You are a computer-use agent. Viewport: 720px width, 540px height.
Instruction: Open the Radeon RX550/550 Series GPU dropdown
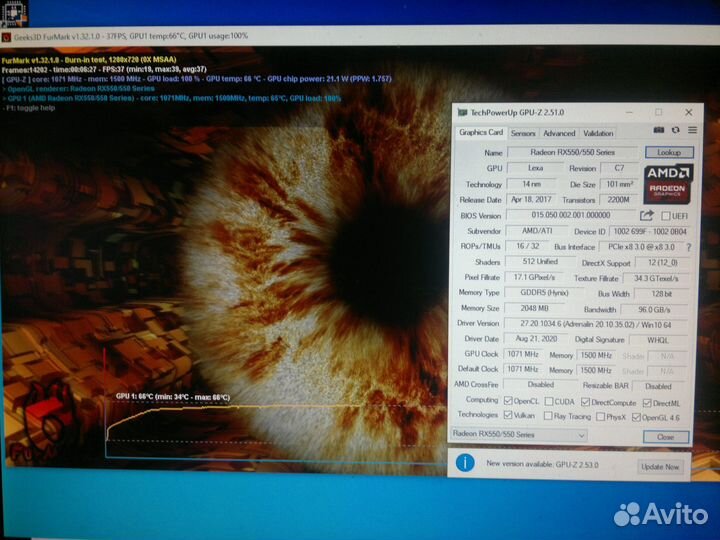(518, 434)
